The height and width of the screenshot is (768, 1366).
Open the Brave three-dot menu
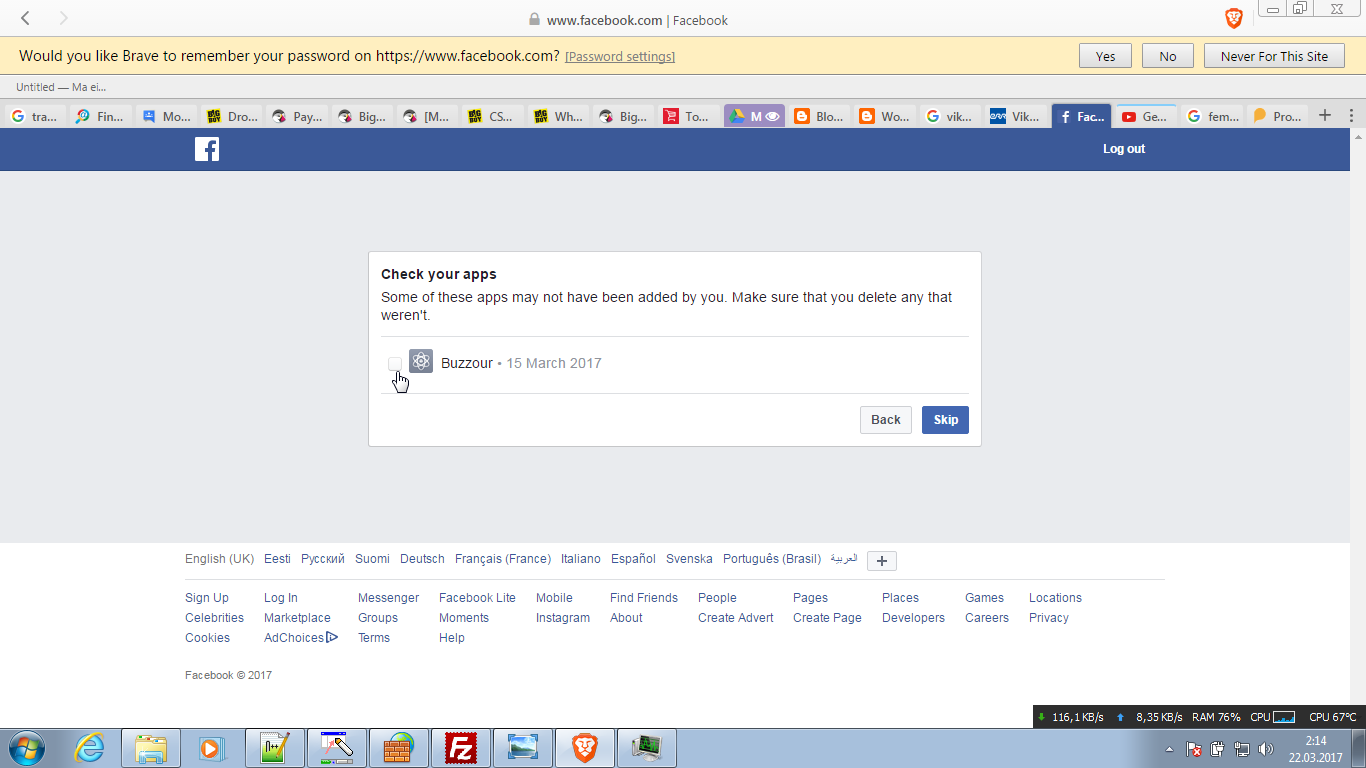[1351, 115]
